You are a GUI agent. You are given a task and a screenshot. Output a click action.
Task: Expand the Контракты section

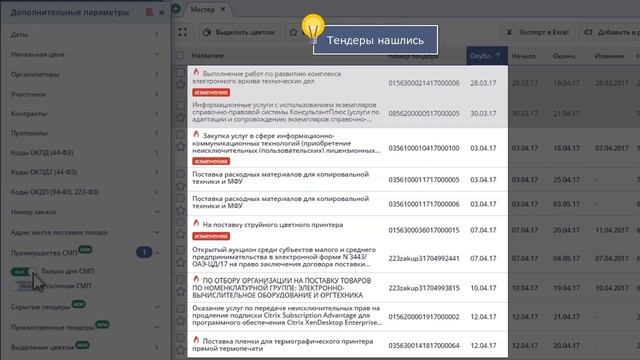tap(85, 113)
